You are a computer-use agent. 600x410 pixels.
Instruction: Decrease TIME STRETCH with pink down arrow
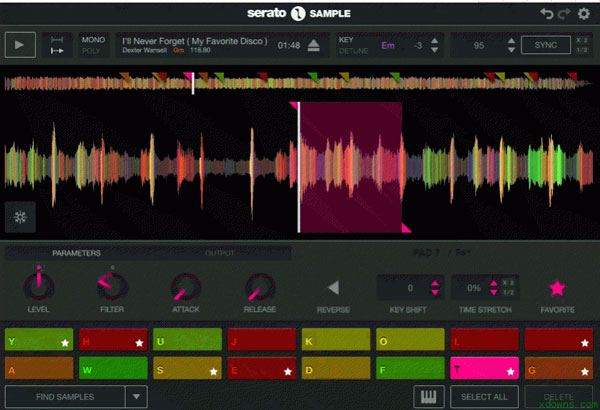click(494, 292)
